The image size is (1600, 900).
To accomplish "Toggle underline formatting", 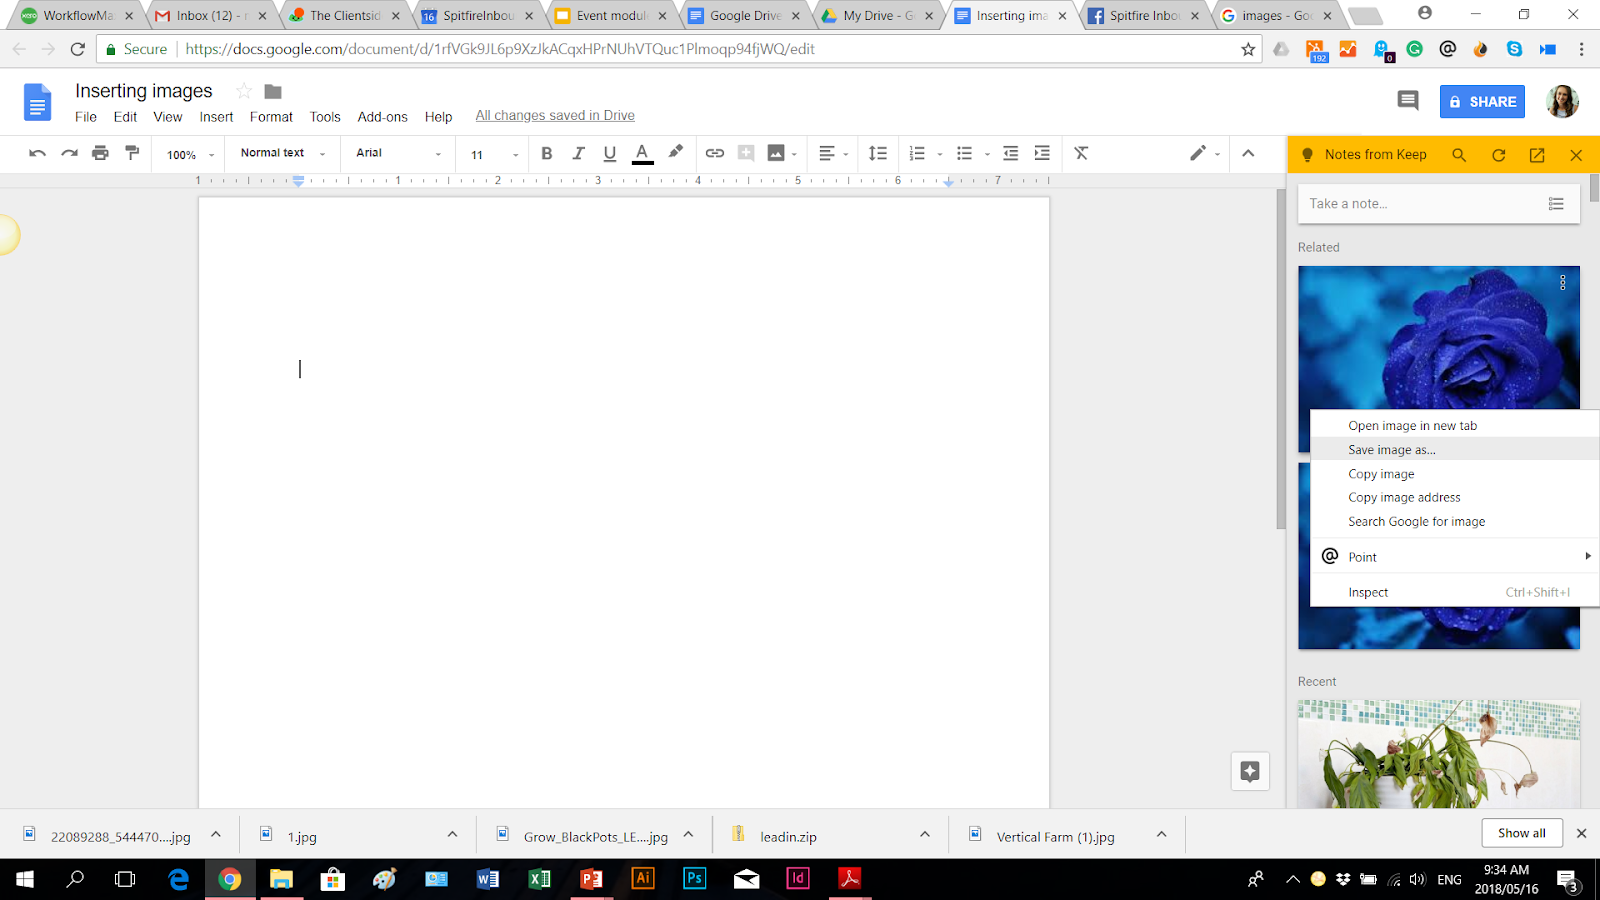I will coord(609,153).
